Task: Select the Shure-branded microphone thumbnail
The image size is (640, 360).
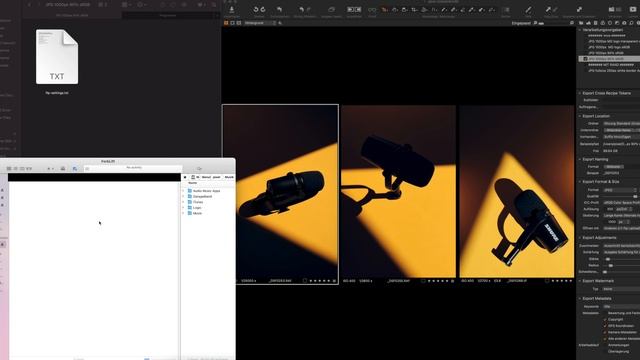Action: (x=517, y=191)
